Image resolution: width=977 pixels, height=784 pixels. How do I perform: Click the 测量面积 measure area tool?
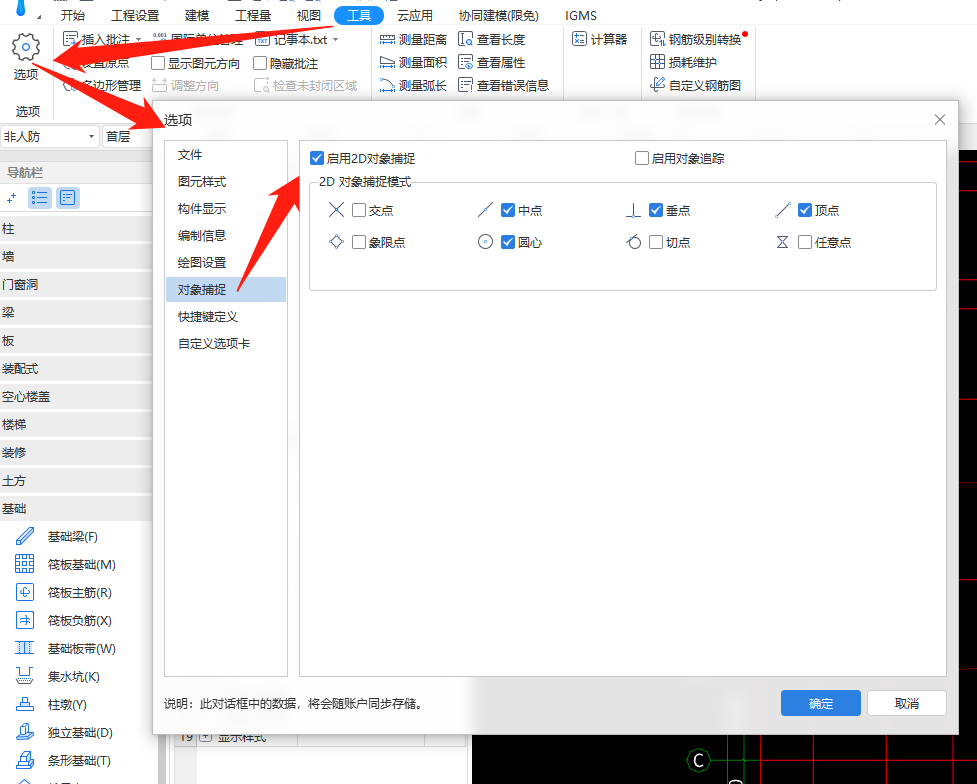[413, 62]
